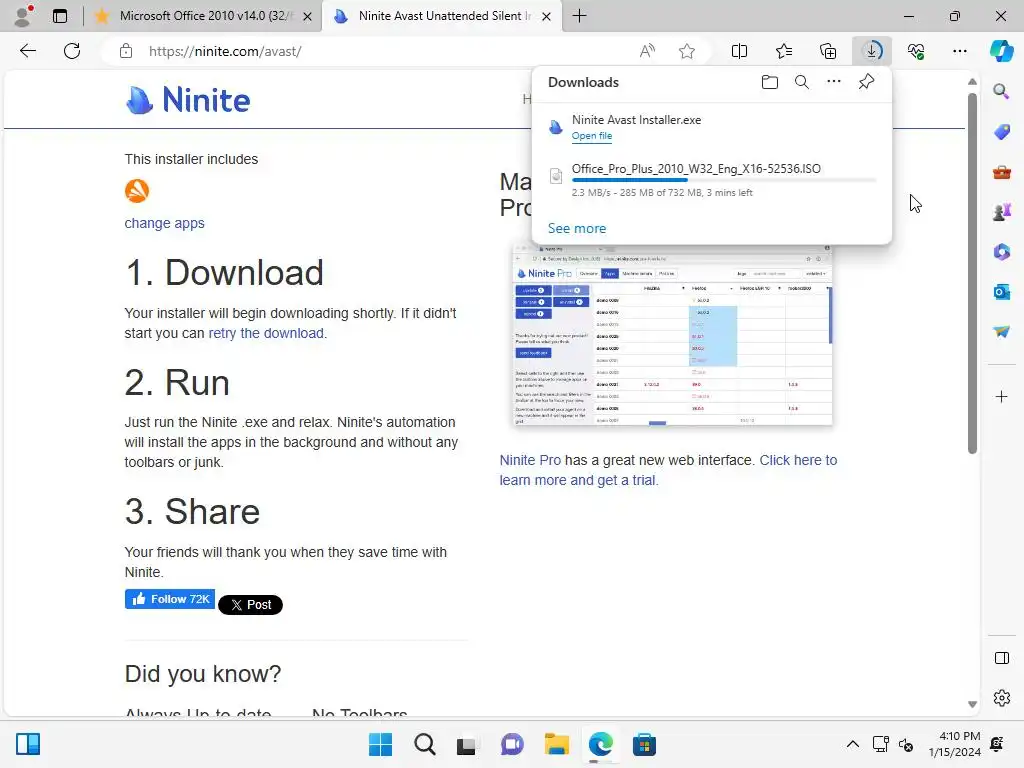
Task: Open tab actions menu icon
Action: 60,16
